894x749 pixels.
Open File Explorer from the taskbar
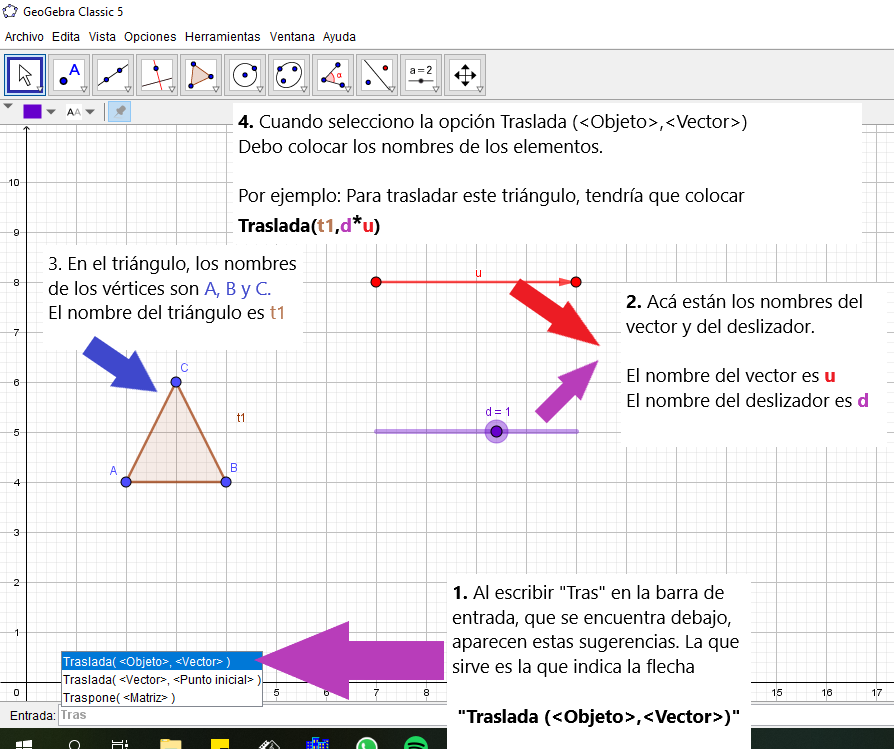coord(170,744)
